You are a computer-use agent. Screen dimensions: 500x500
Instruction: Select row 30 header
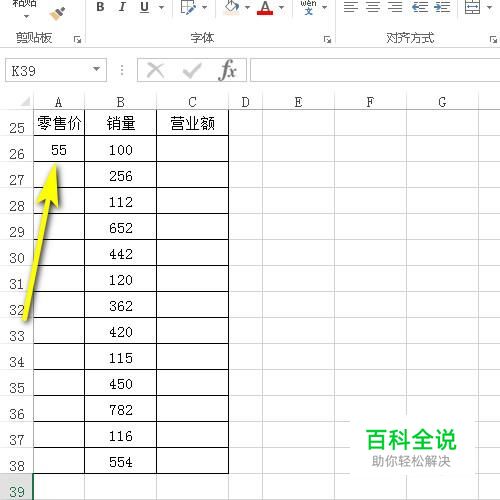pyautogui.click(x=17, y=253)
